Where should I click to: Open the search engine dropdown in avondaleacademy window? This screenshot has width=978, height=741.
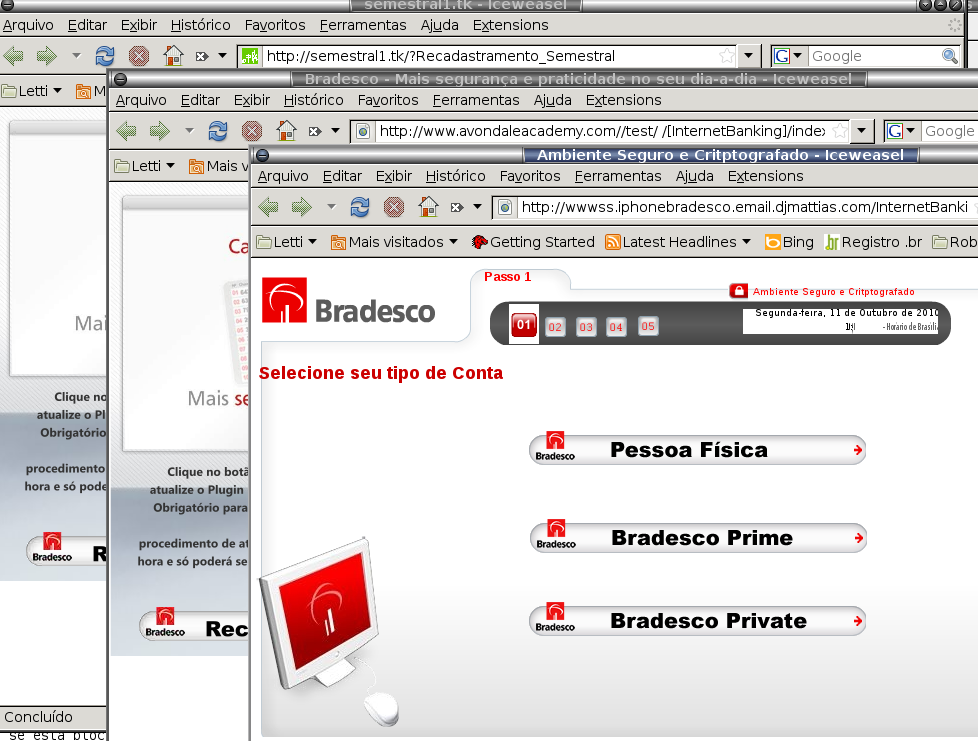[x=901, y=131]
